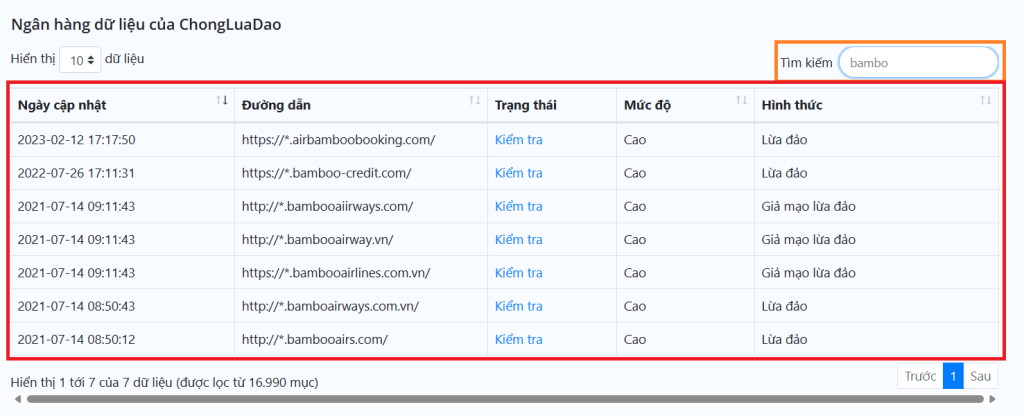This screenshot has width=1024, height=416.
Task: Click Kiểm tra for bambooaiirways.com
Action: [519, 206]
